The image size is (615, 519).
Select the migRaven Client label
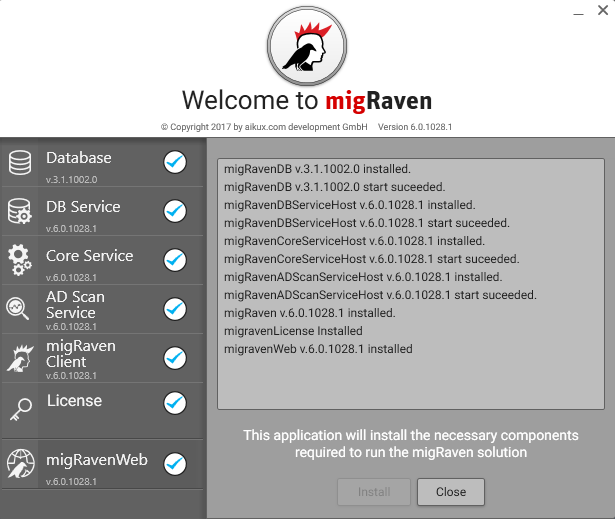tap(81, 354)
